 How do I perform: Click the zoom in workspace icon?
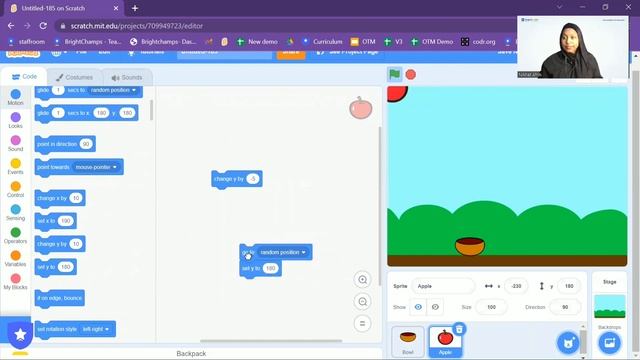click(362, 280)
